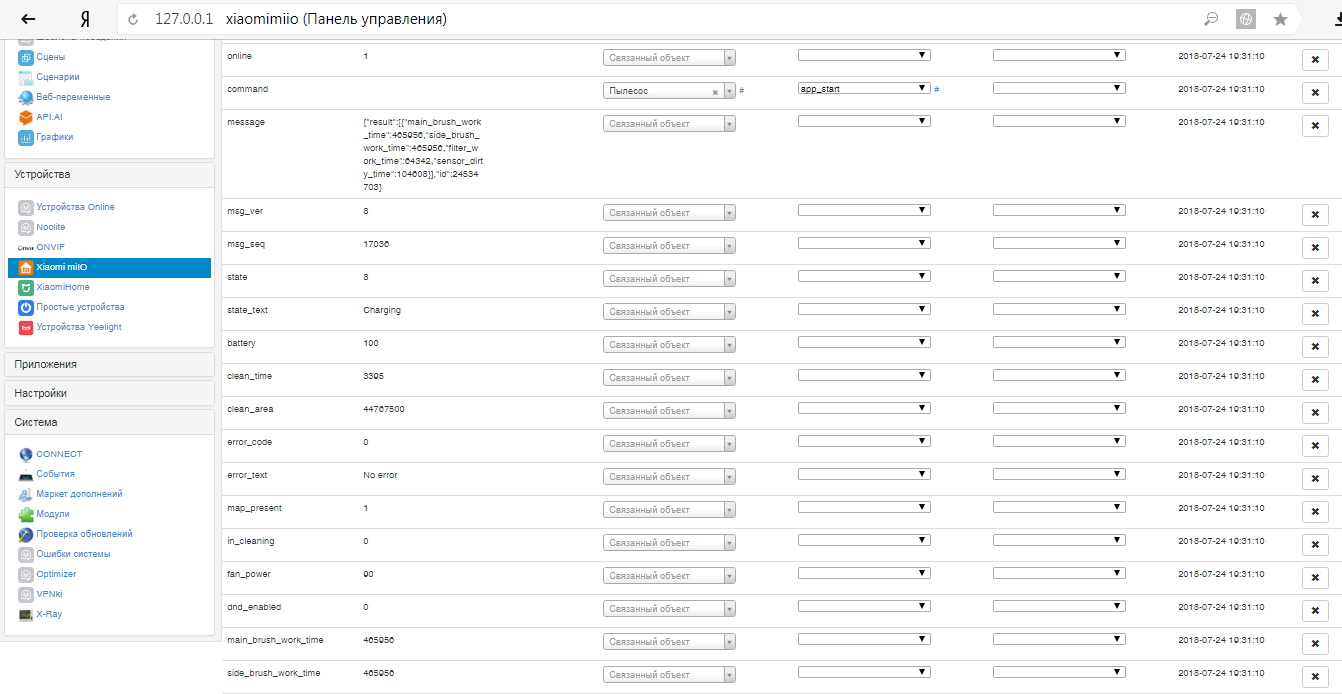This screenshot has height=694, width=1342.
Task: Click the Yeelight devices red icon
Action: pyautogui.click(x=26, y=327)
